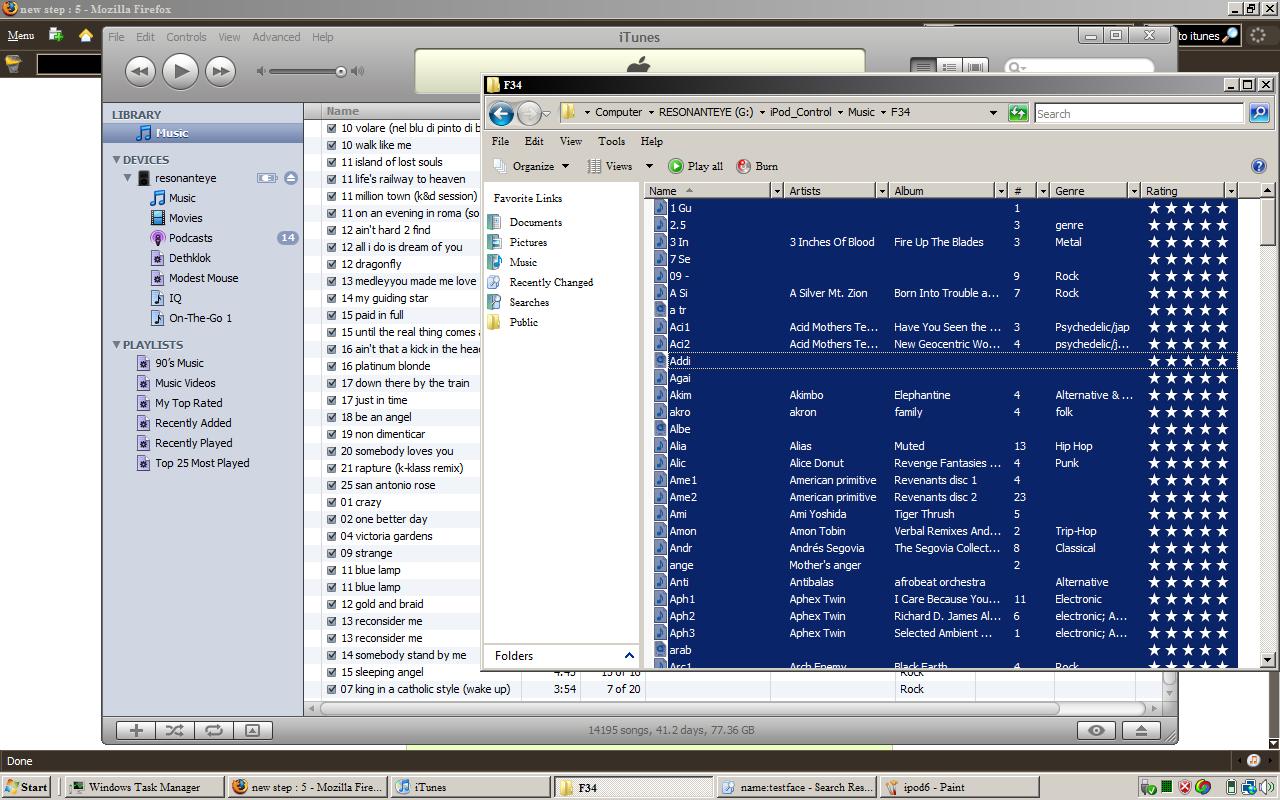Click Burn in Explorer toolbar
The image size is (1280, 800).
click(757, 166)
